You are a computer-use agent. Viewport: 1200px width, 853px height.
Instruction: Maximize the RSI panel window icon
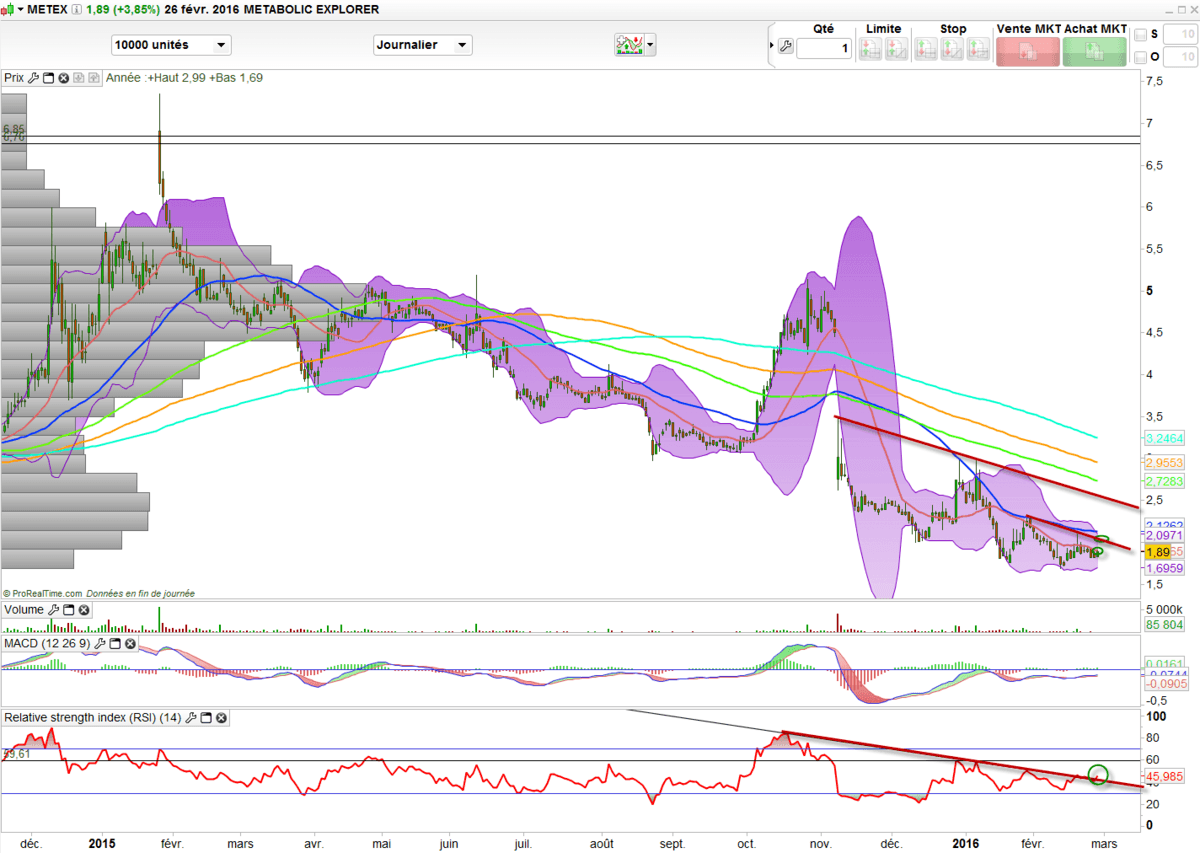pos(207,718)
